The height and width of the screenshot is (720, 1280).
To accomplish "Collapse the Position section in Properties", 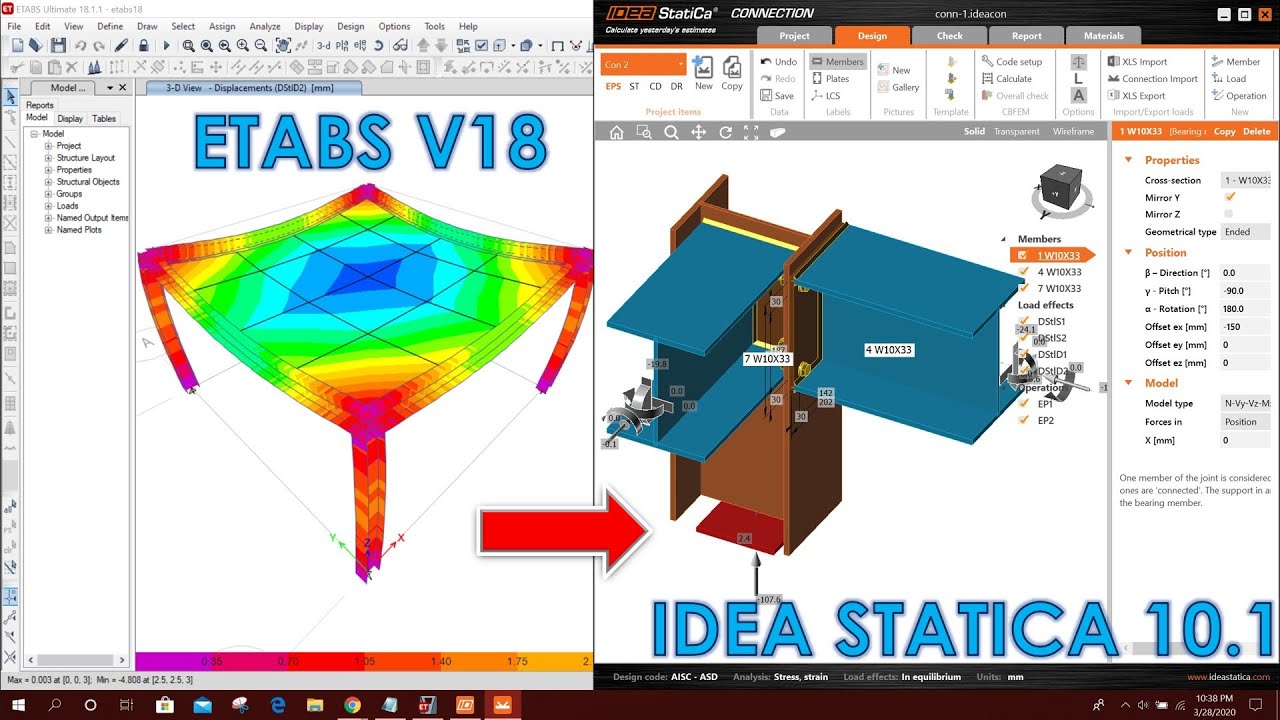I will tap(1128, 252).
